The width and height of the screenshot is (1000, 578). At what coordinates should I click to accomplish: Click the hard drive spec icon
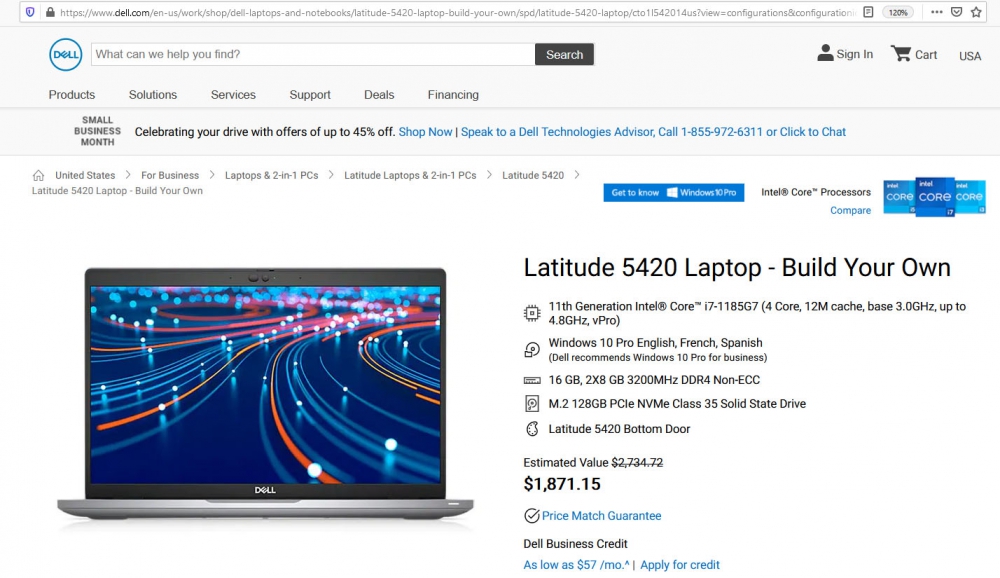[x=532, y=403]
